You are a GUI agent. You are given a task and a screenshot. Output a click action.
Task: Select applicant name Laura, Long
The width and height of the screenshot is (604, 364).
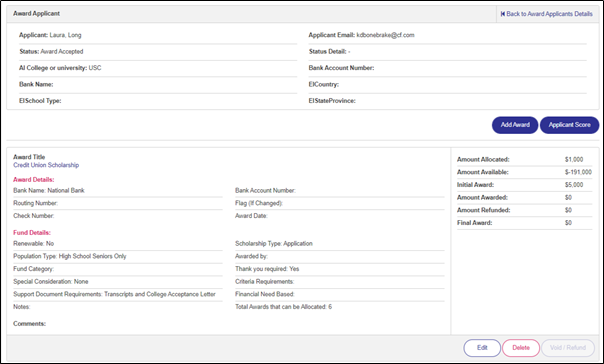(65, 35)
